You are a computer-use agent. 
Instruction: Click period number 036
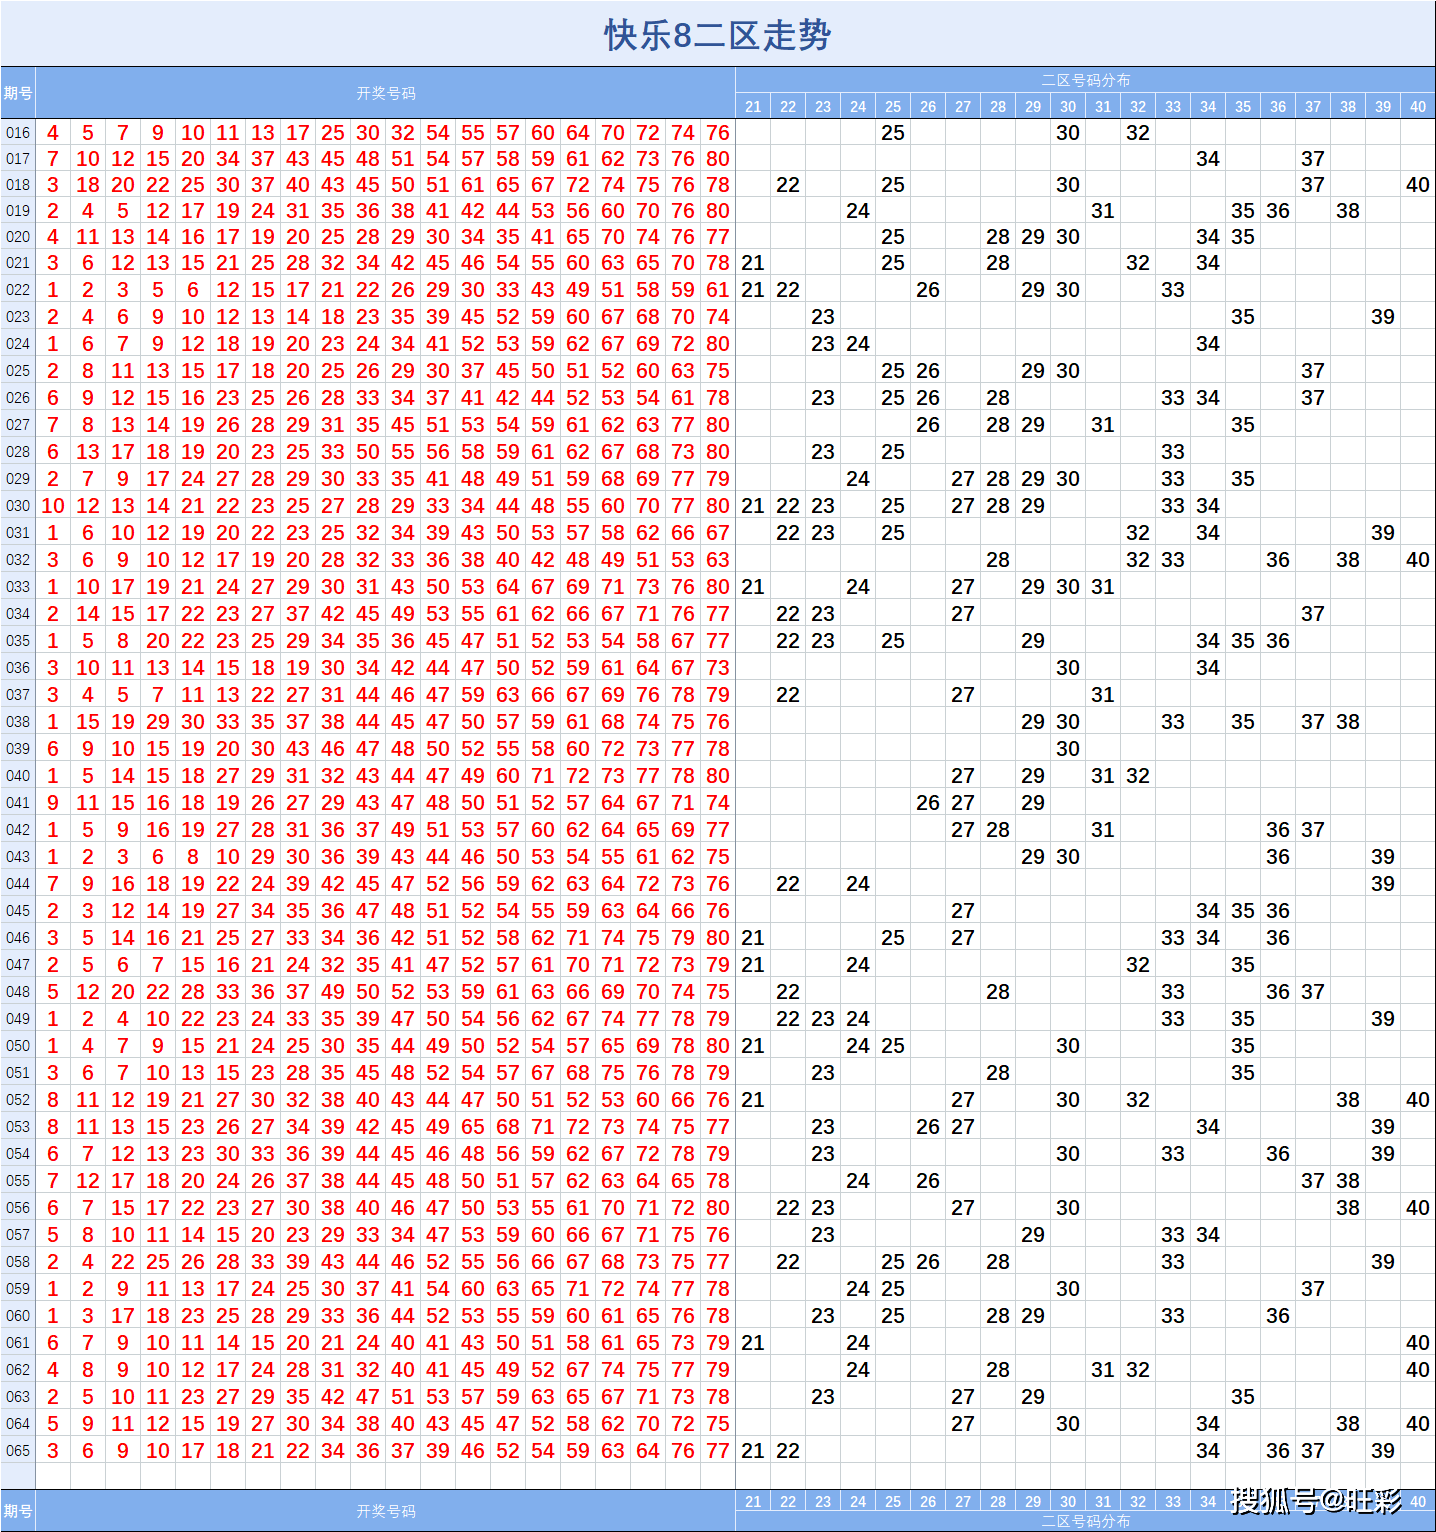pos(18,668)
